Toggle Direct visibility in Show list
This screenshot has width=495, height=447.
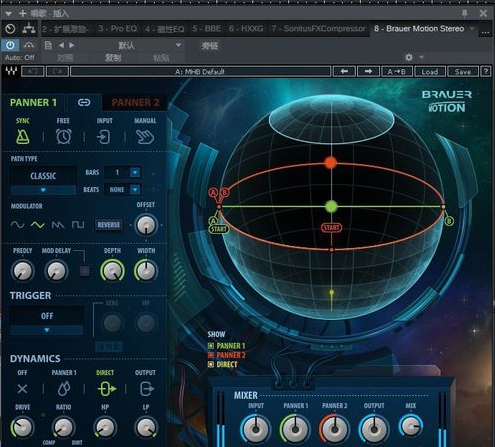[211, 365]
